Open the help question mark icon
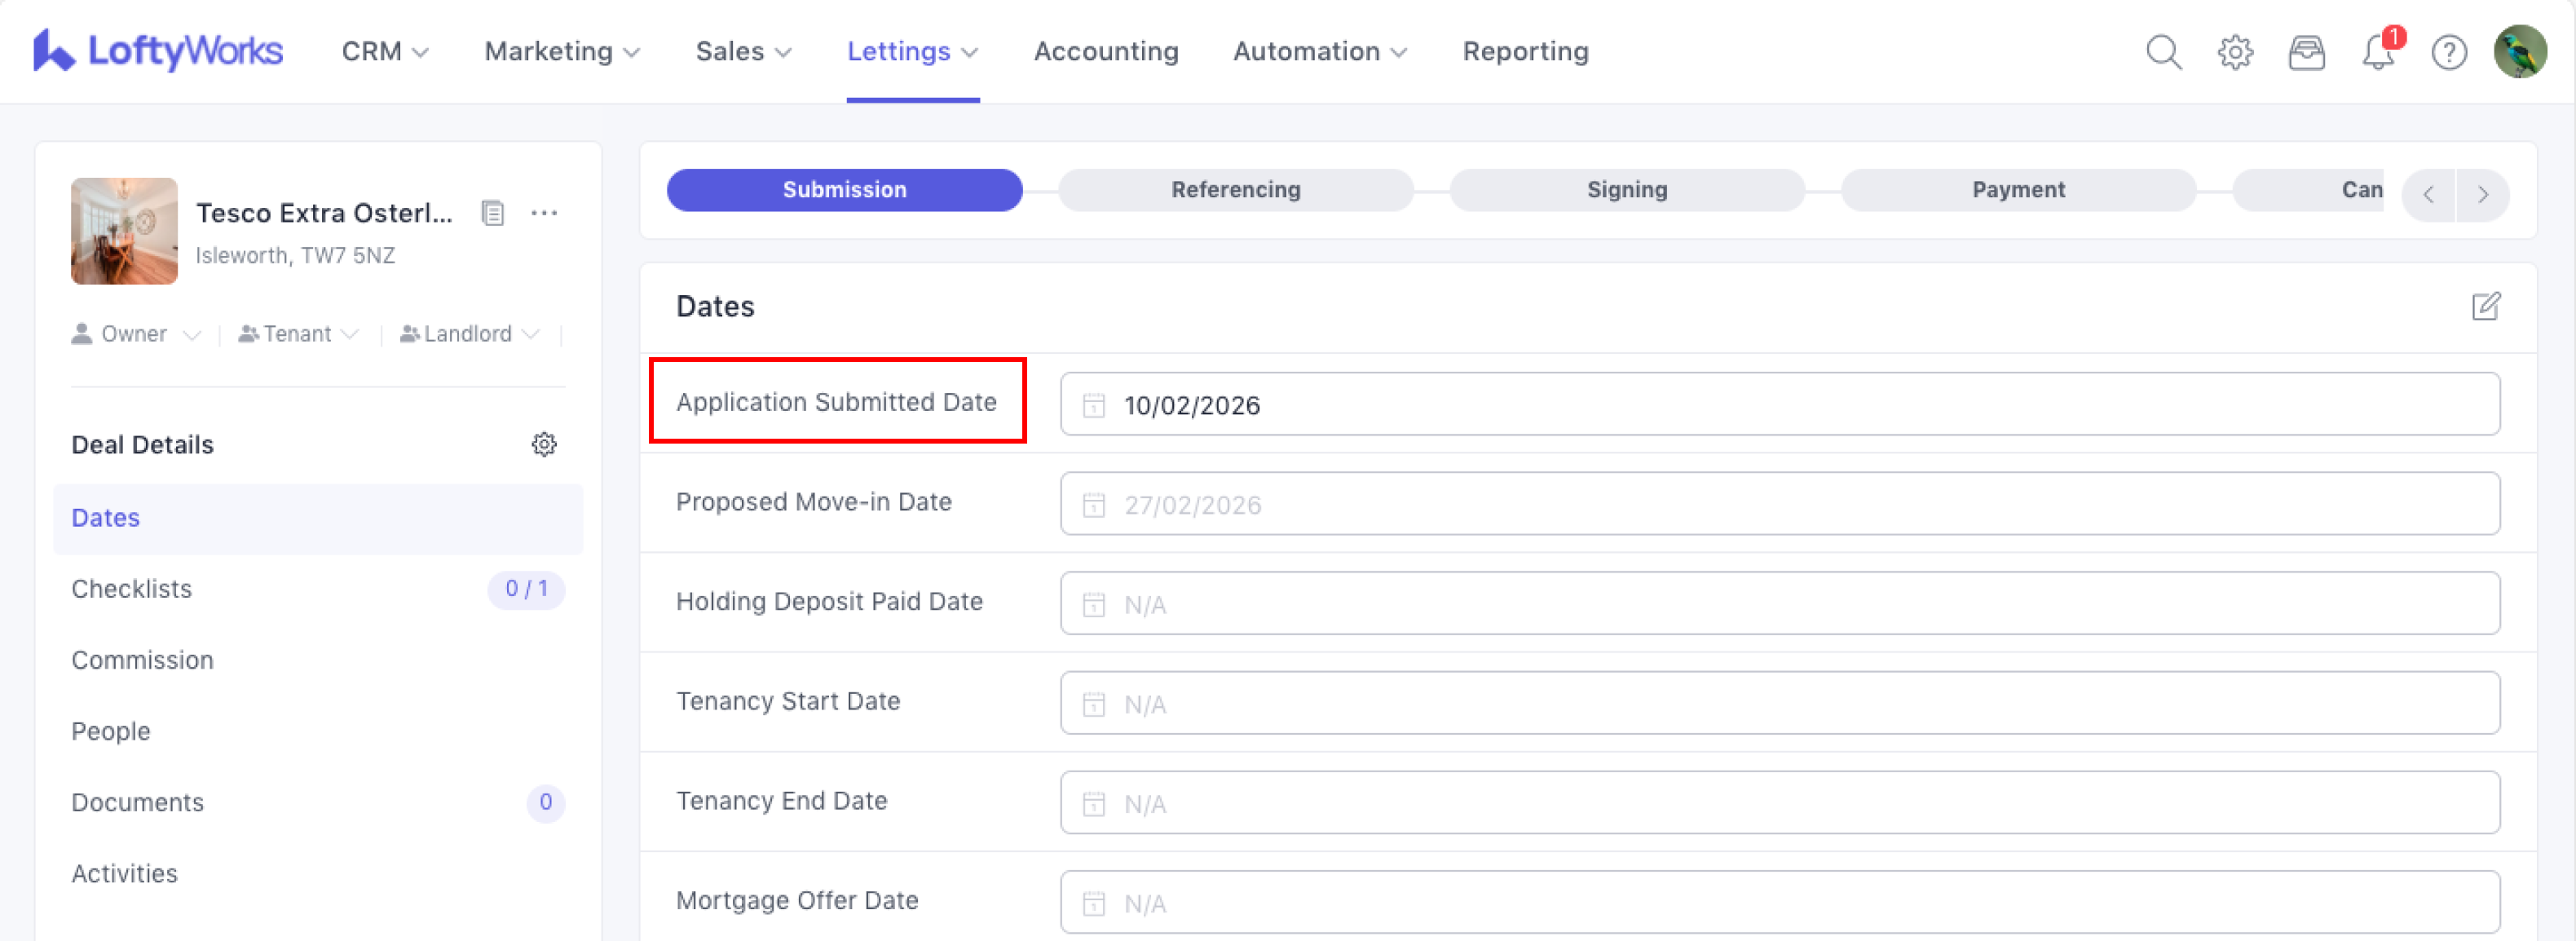 click(x=2448, y=51)
